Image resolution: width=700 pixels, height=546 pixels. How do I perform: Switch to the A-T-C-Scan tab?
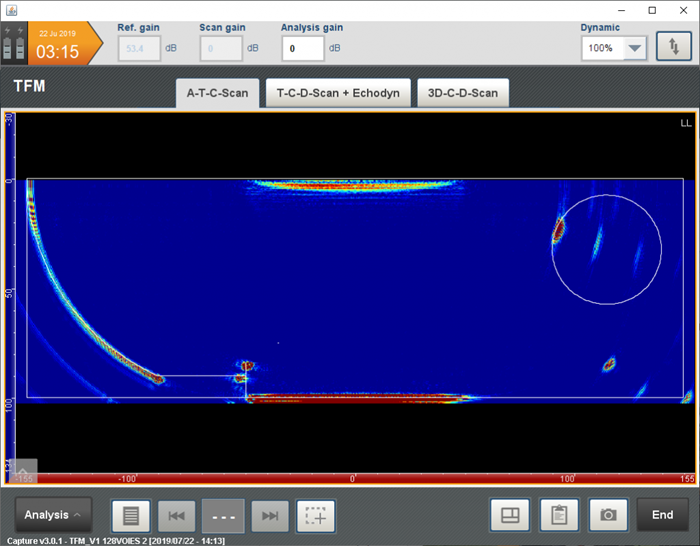(217, 93)
